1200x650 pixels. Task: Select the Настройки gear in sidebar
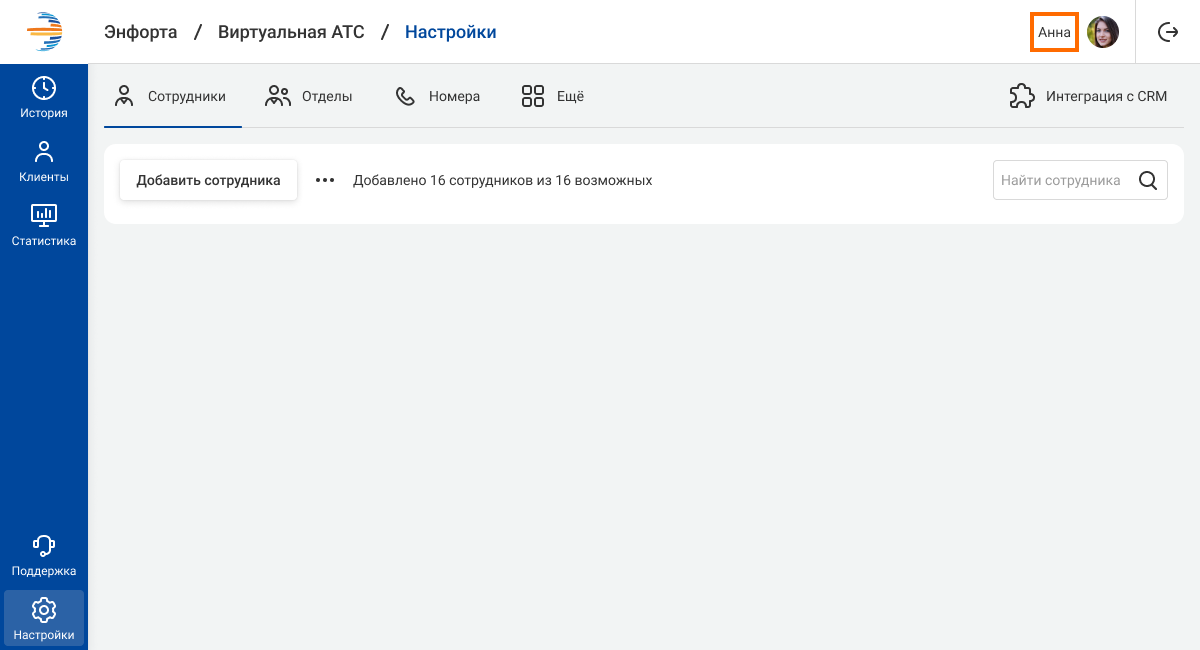pyautogui.click(x=44, y=619)
